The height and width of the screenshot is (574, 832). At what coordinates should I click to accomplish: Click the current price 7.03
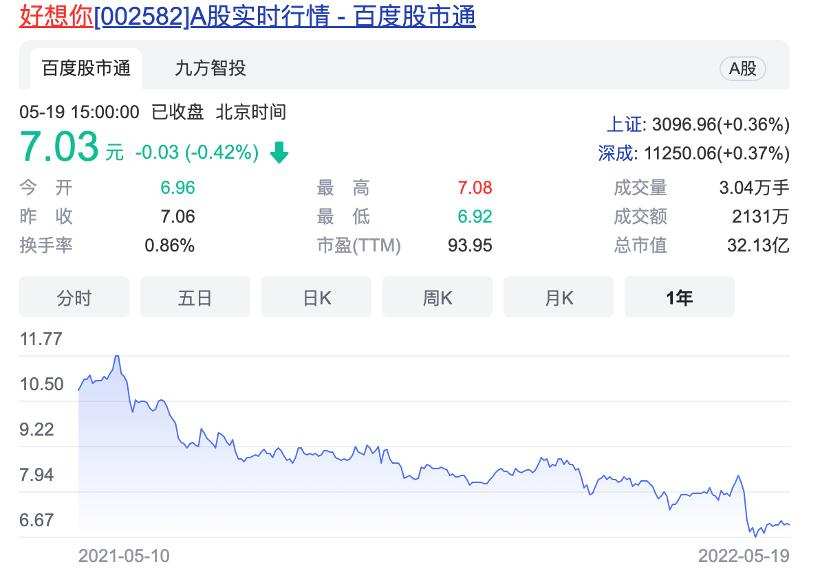59,146
